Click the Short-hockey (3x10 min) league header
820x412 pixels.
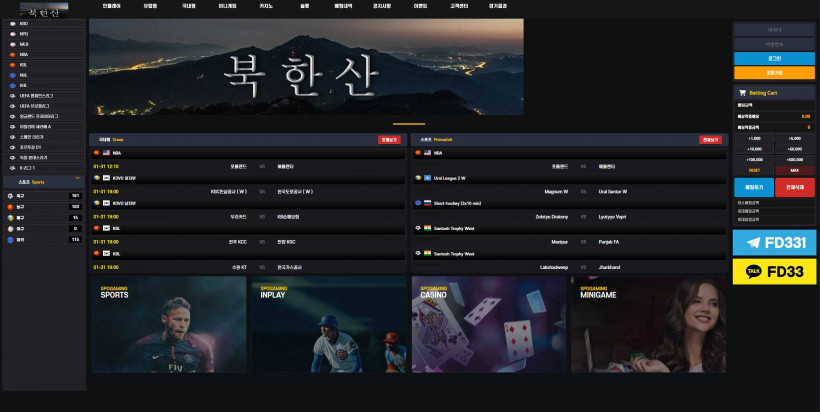tap(569, 203)
